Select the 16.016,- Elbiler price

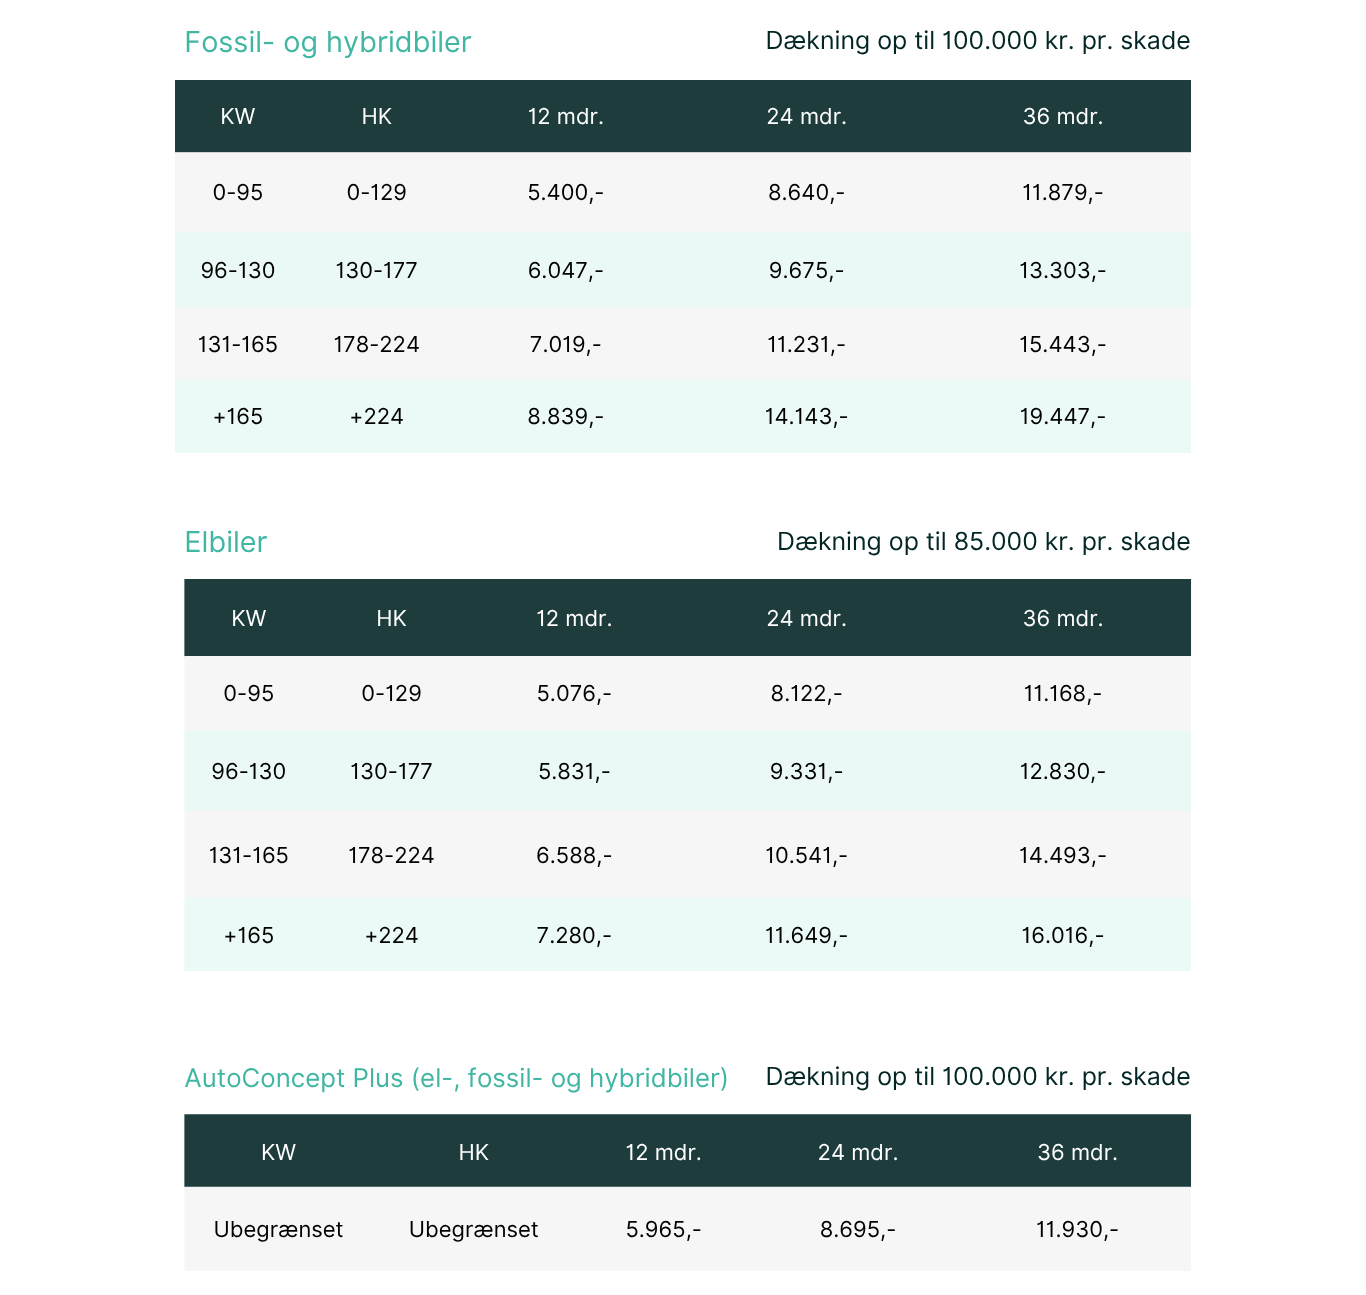point(1063,935)
